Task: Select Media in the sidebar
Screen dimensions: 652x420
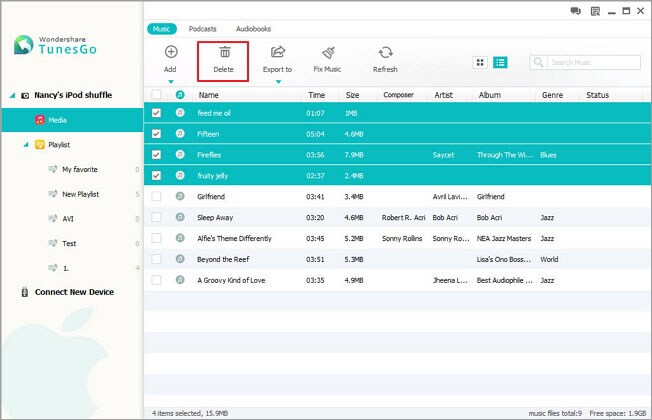Action: tap(72, 120)
